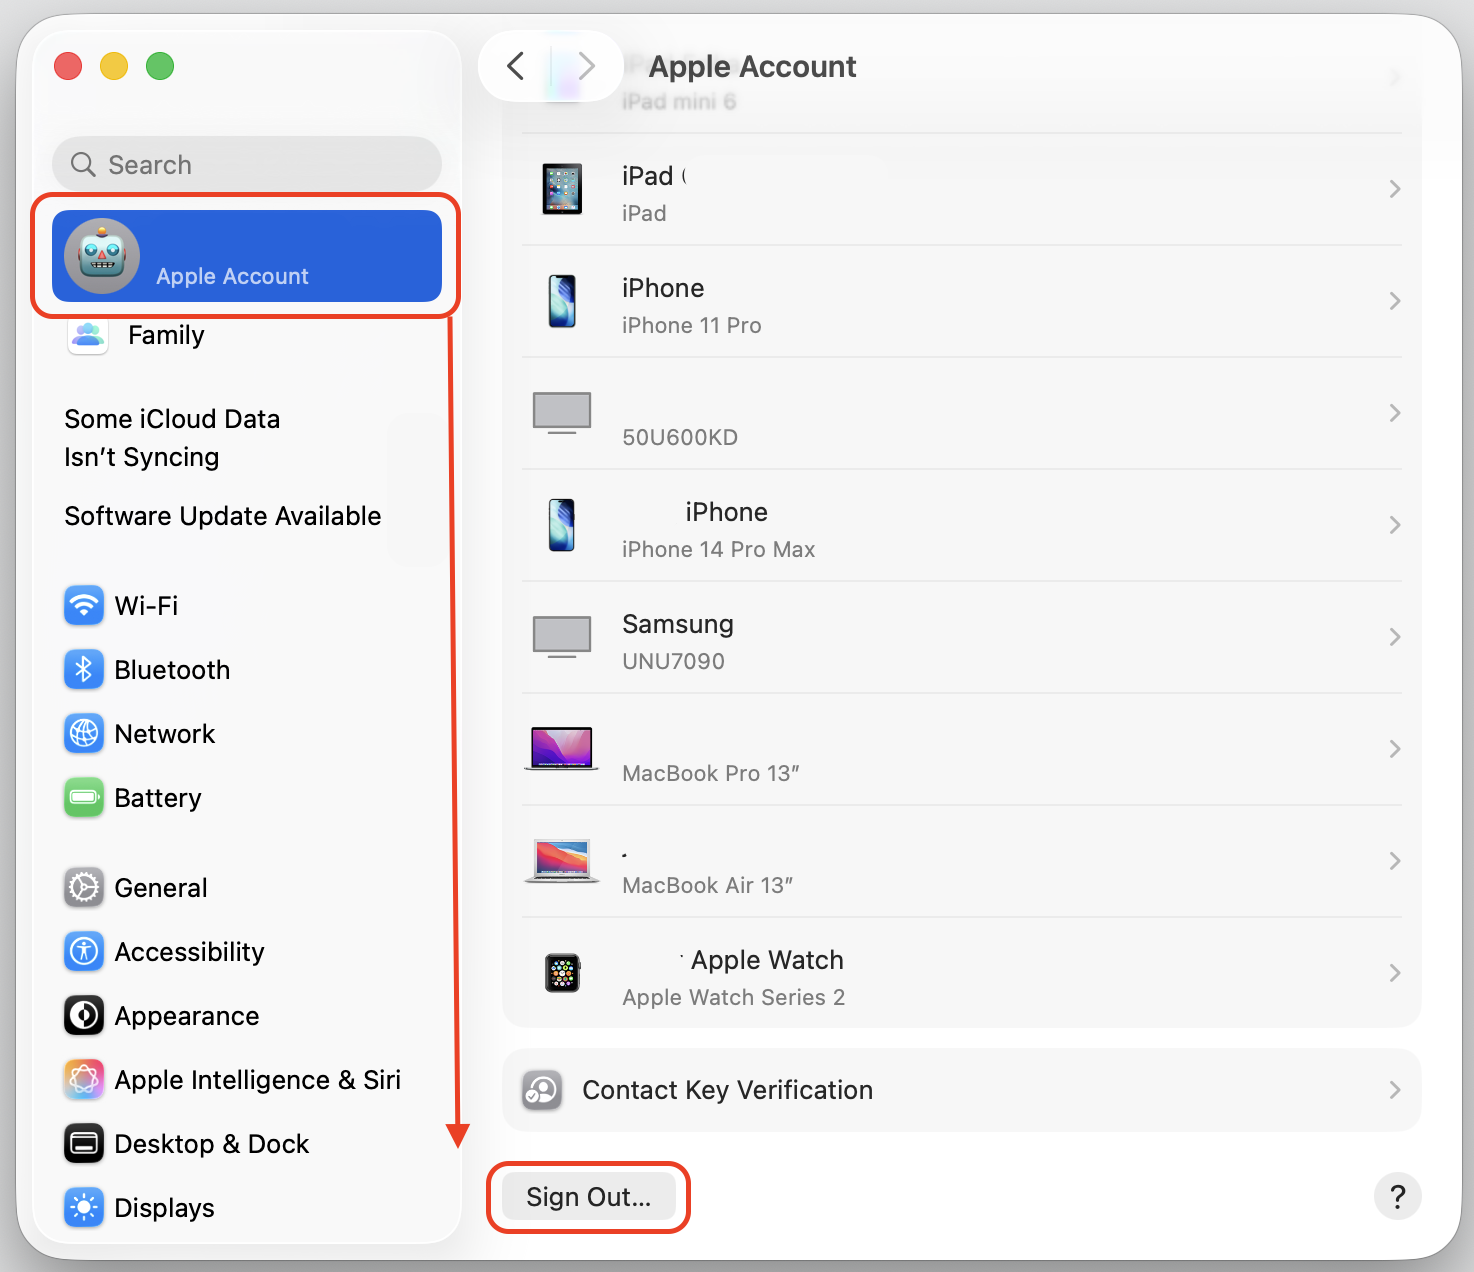This screenshot has height=1272, width=1474.
Task: Click the magnifier icon in Search
Action: pyautogui.click(x=84, y=164)
